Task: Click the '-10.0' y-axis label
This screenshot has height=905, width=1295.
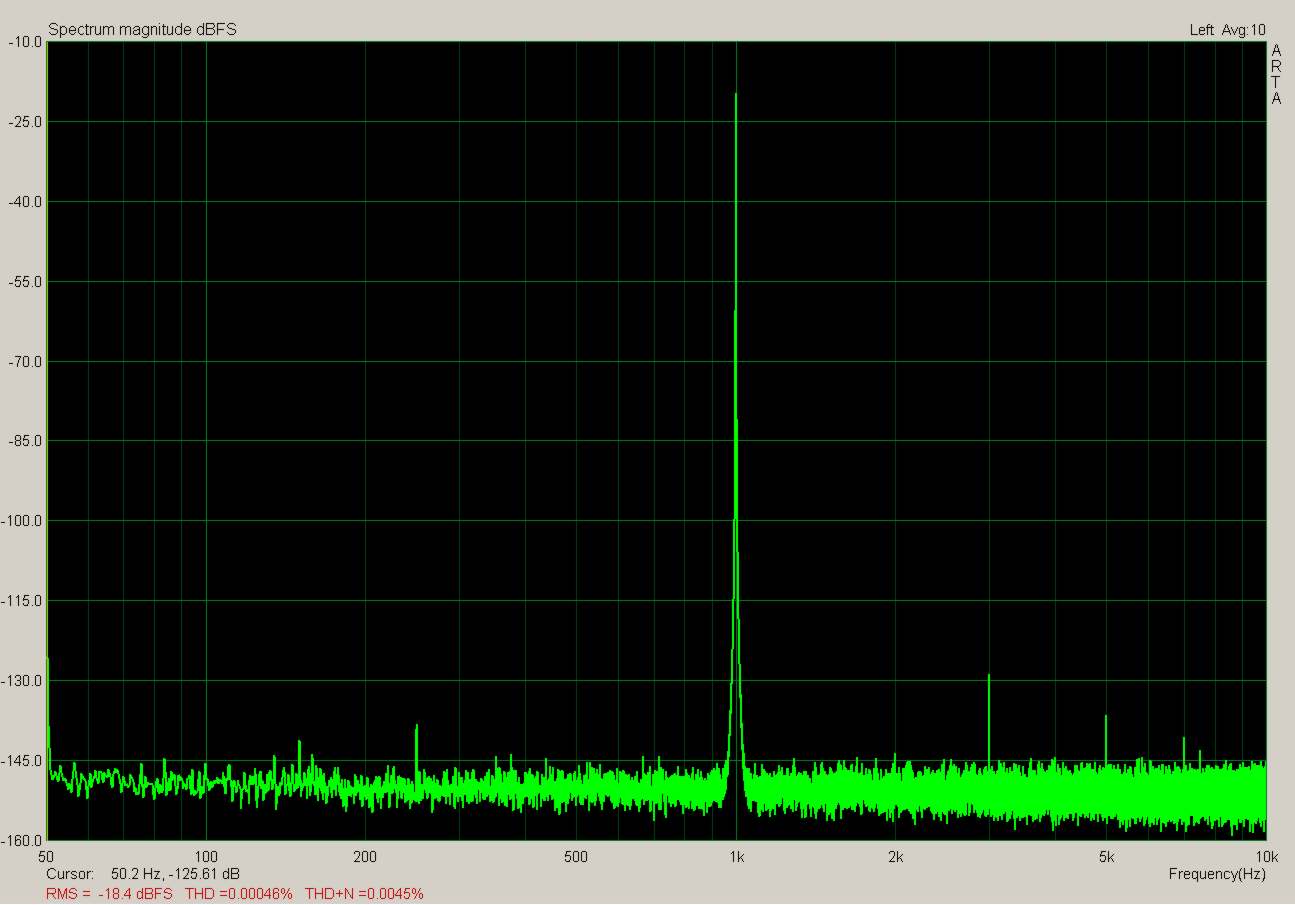Action: pyautogui.click(x=24, y=42)
